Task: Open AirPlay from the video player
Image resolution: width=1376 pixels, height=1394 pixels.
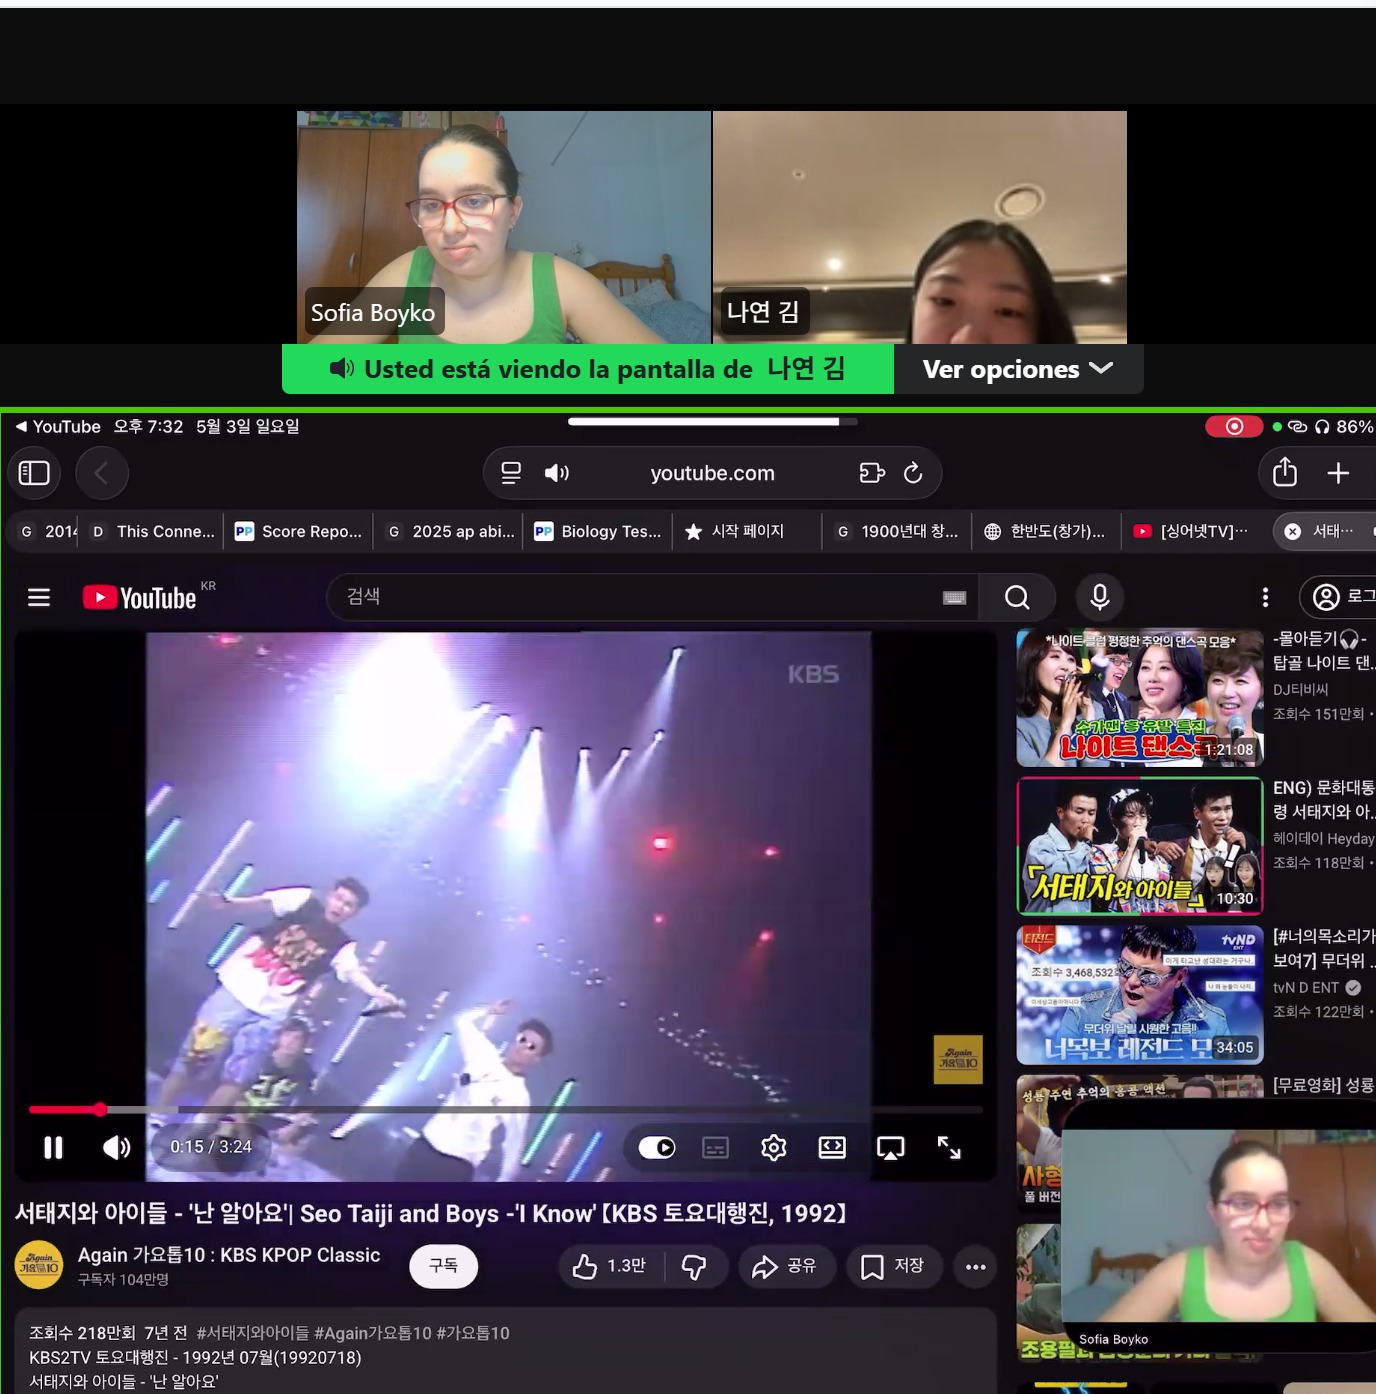Action: [x=890, y=1148]
